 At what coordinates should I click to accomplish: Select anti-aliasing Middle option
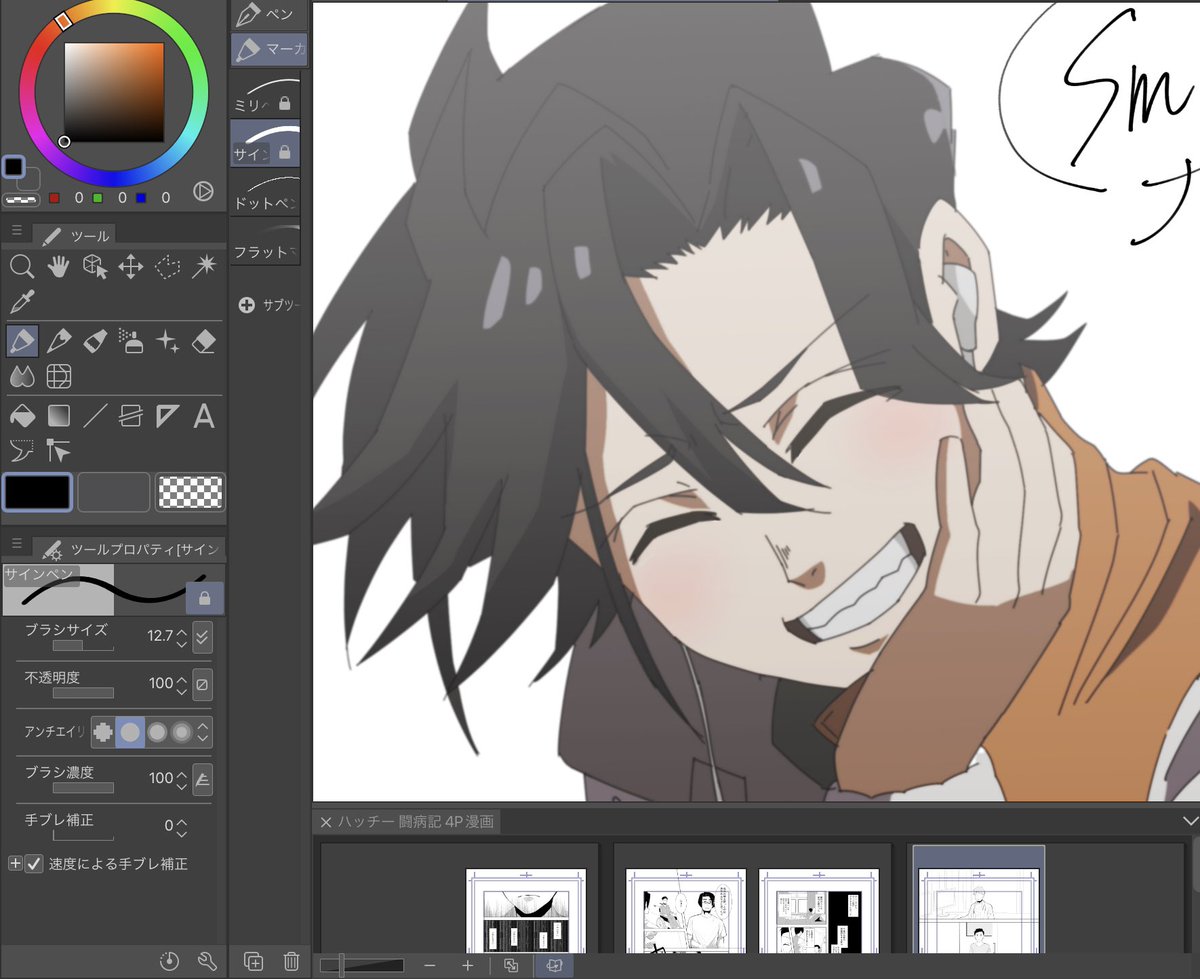tap(156, 732)
